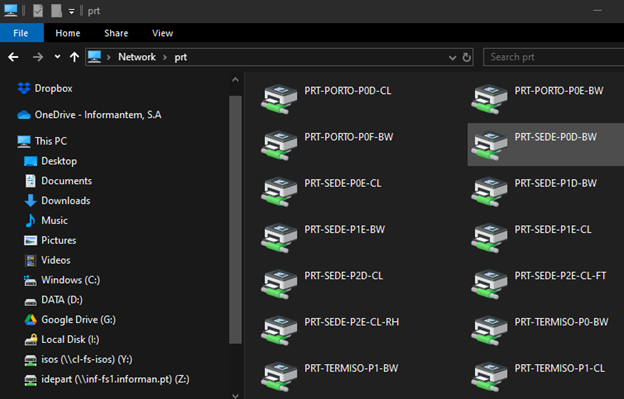The height and width of the screenshot is (399, 624).
Task: Click the PRT-SEDE-P2E-CL-FT label
Action: click(x=560, y=276)
